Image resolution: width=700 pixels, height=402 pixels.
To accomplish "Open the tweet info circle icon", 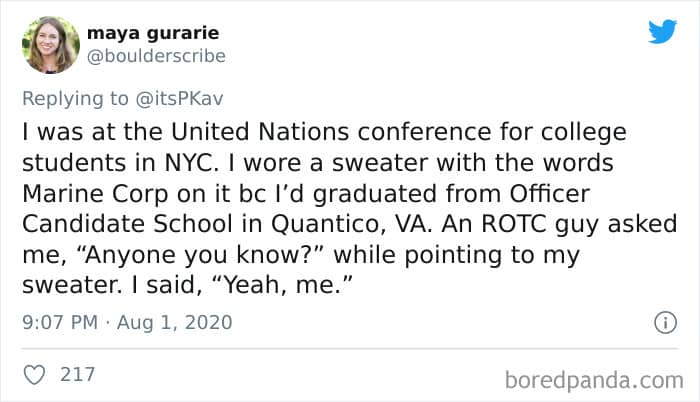I will [x=660, y=323].
